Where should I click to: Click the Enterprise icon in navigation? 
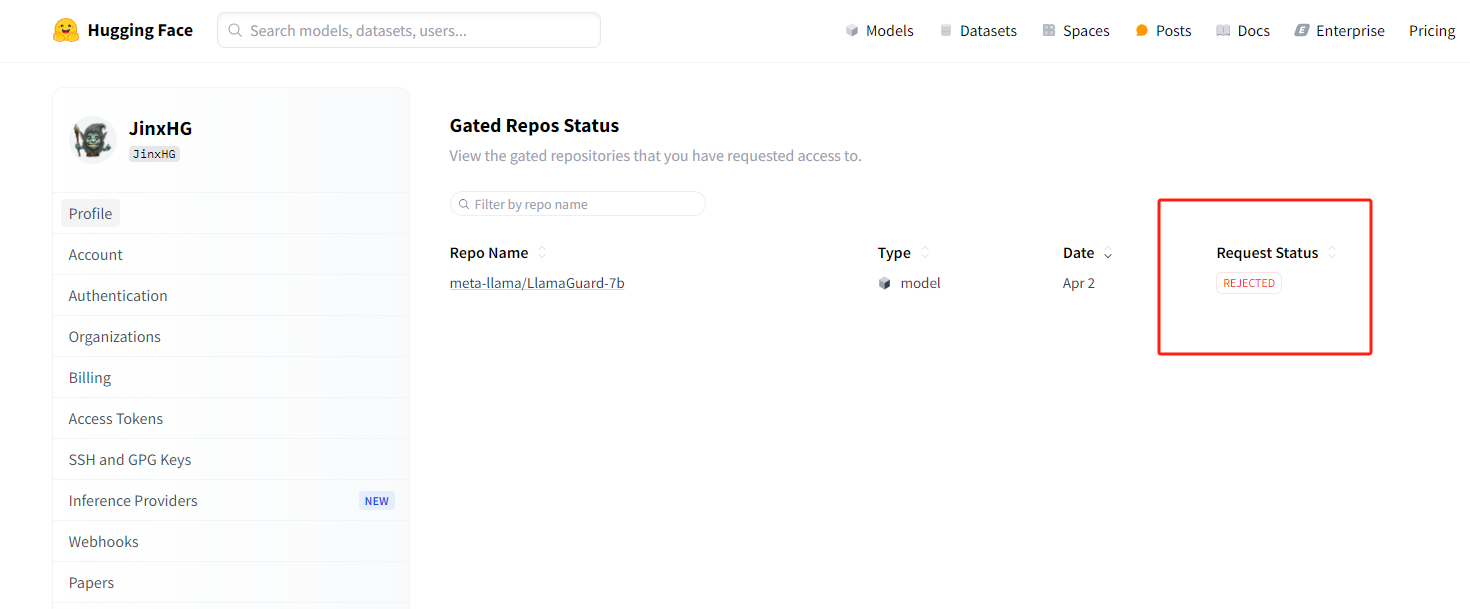click(1302, 31)
